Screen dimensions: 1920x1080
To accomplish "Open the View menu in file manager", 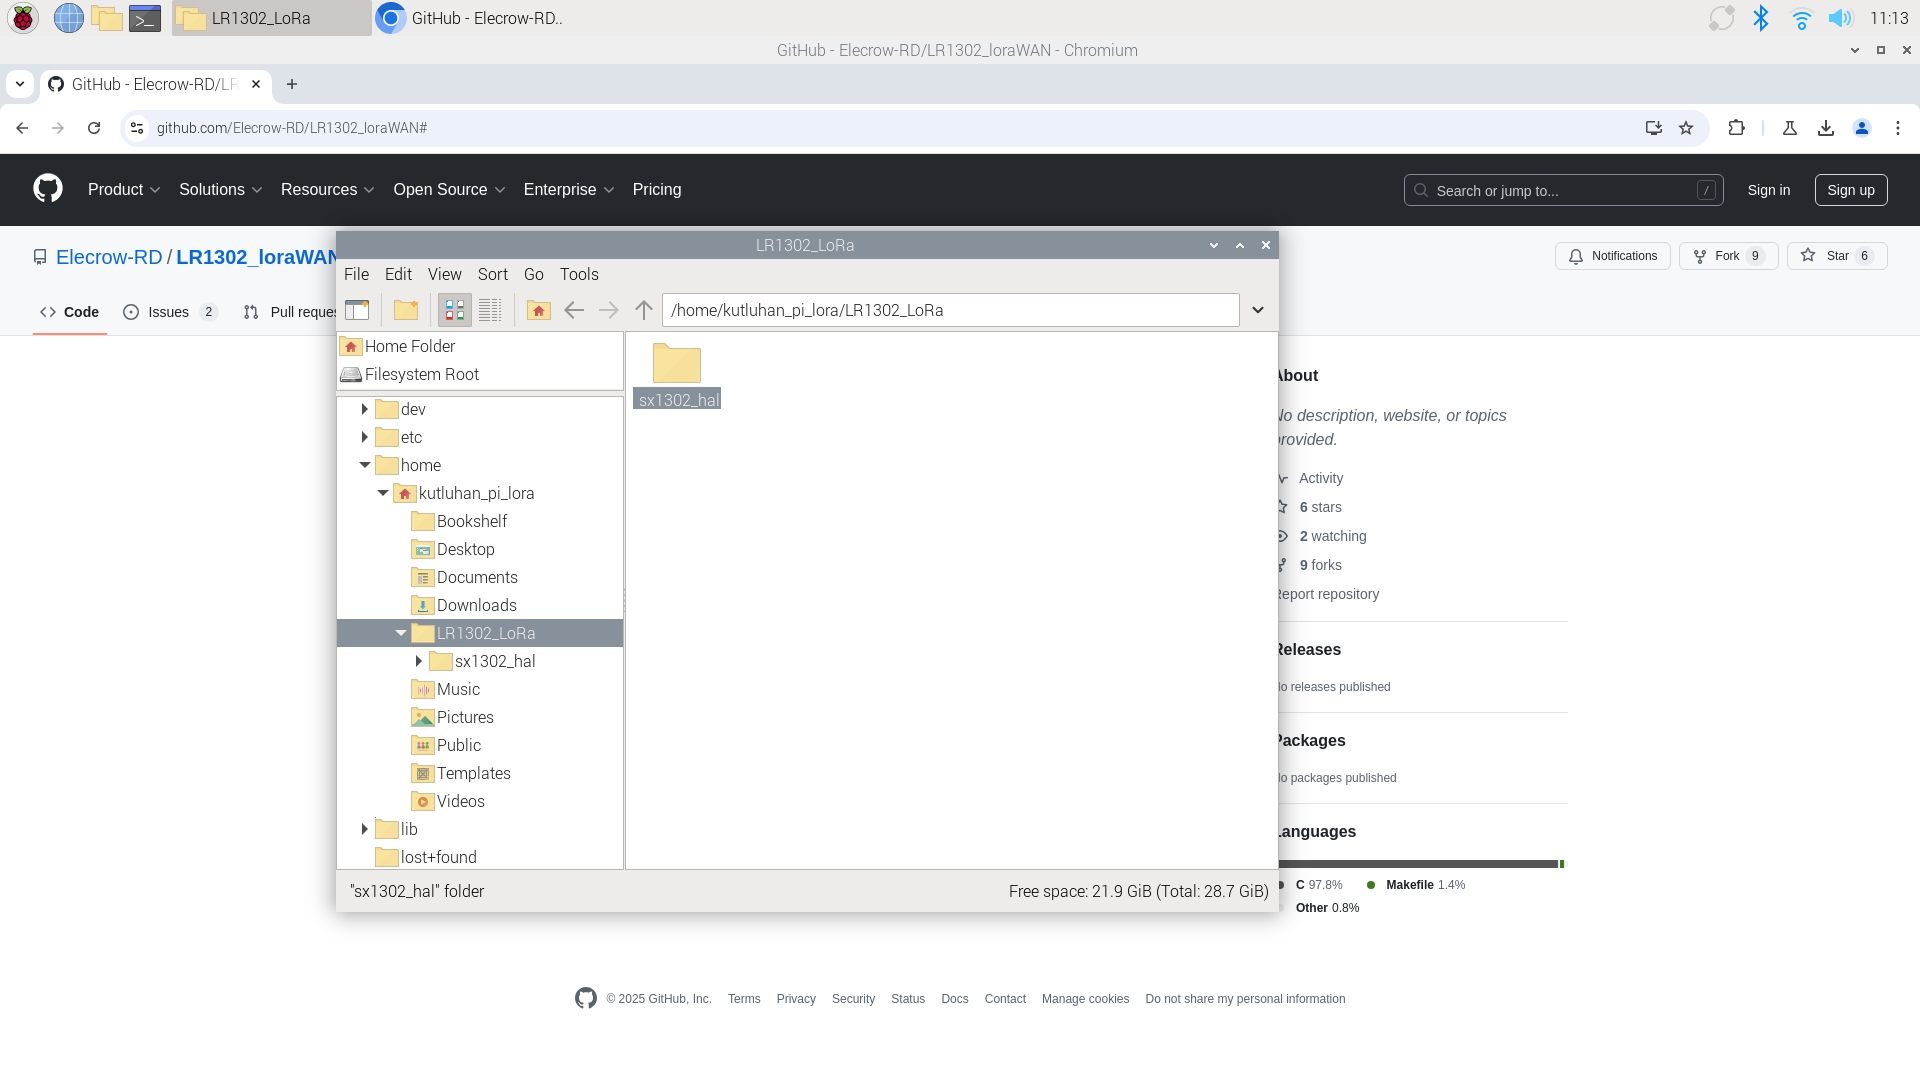I will click(x=444, y=274).
